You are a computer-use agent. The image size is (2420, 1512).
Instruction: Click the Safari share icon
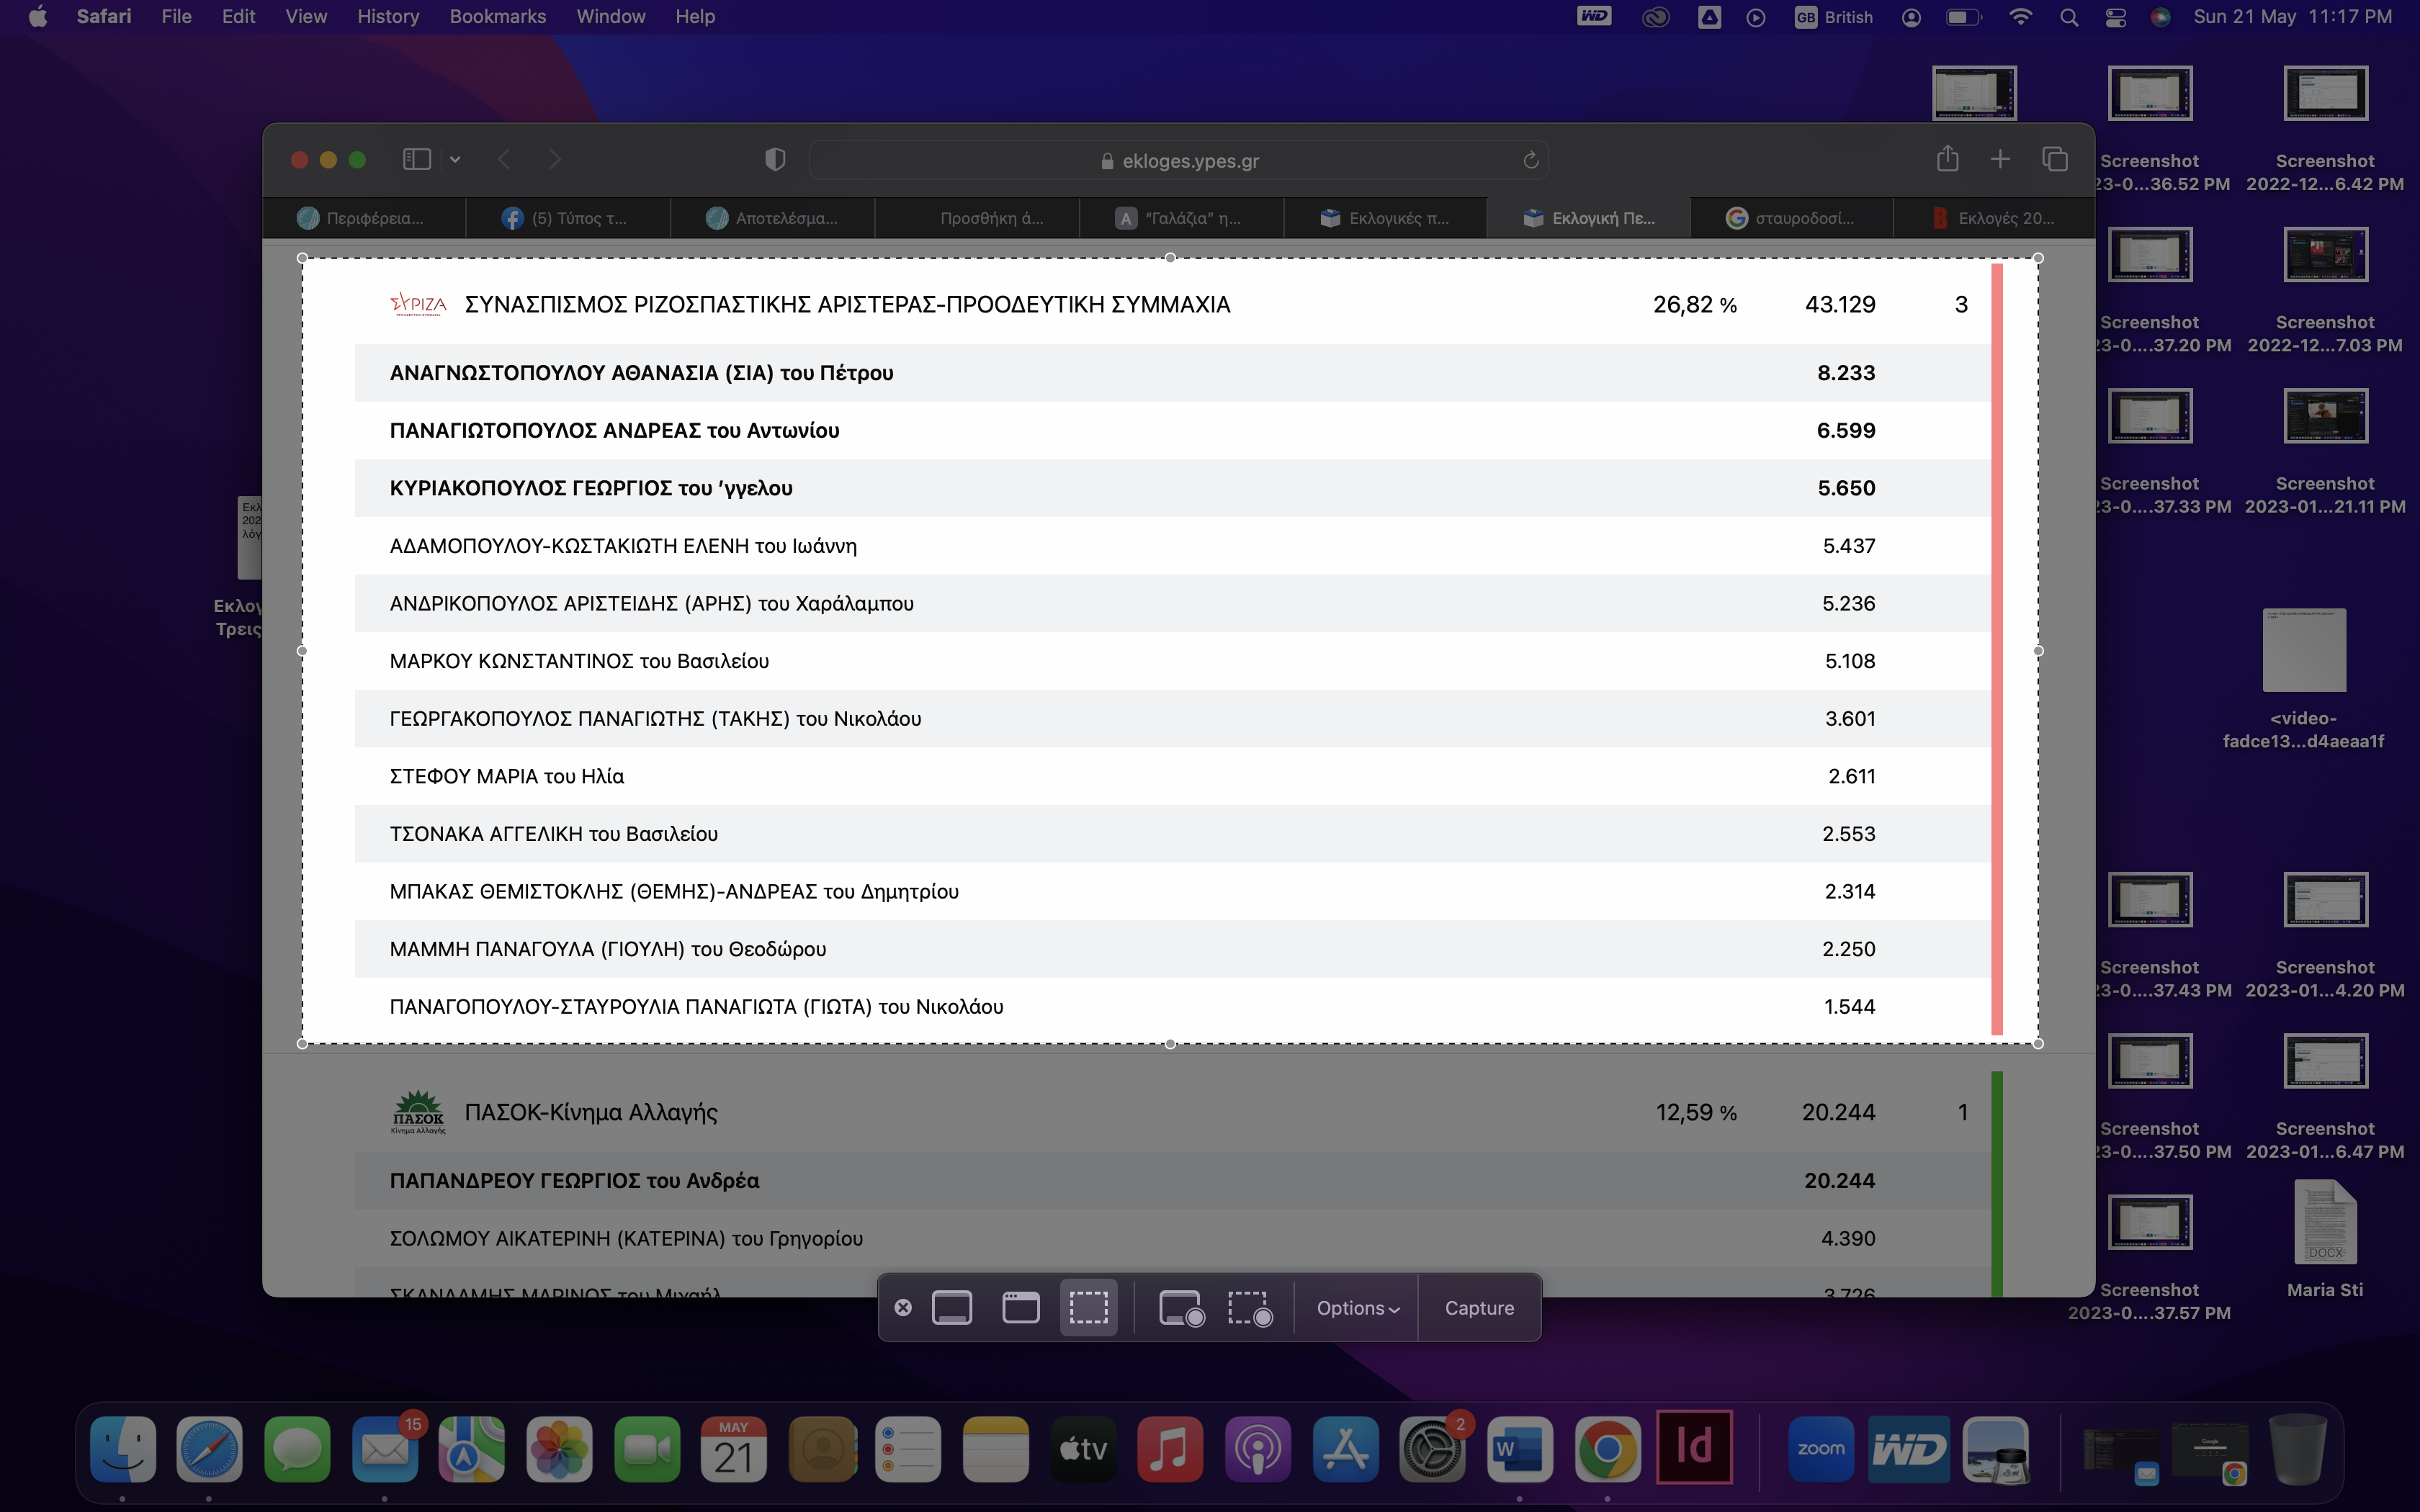click(1947, 158)
